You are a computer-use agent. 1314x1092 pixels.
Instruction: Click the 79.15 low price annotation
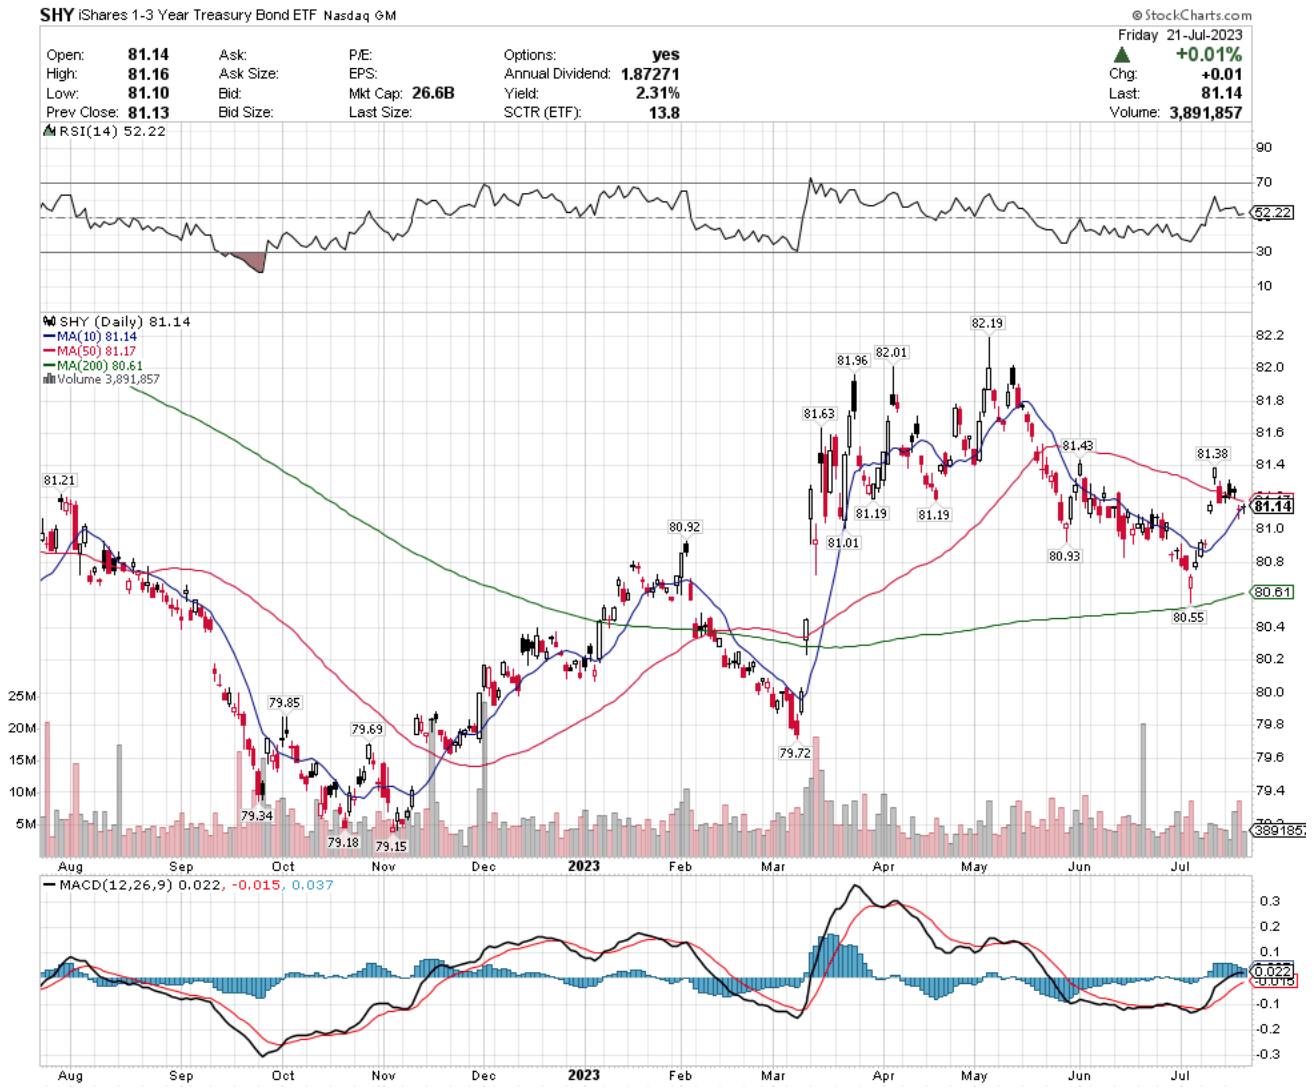pyautogui.click(x=391, y=847)
